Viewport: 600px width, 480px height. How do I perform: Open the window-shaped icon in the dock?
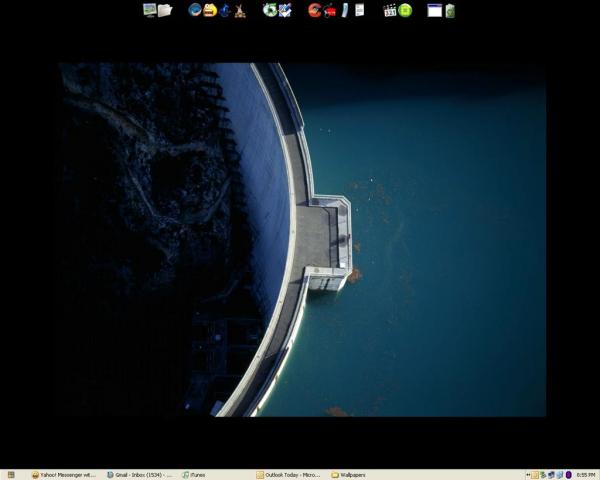(434, 10)
